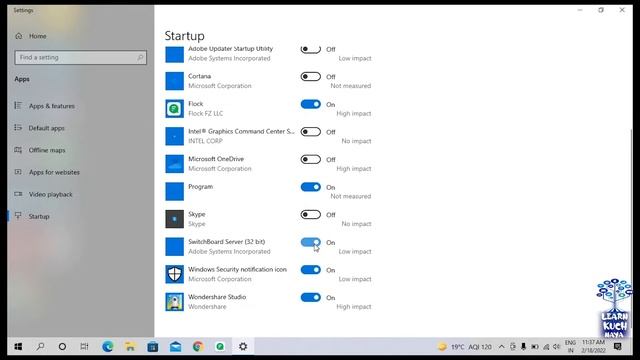Open Mail app from taskbar
This screenshot has height=360, width=640.
click(176, 347)
